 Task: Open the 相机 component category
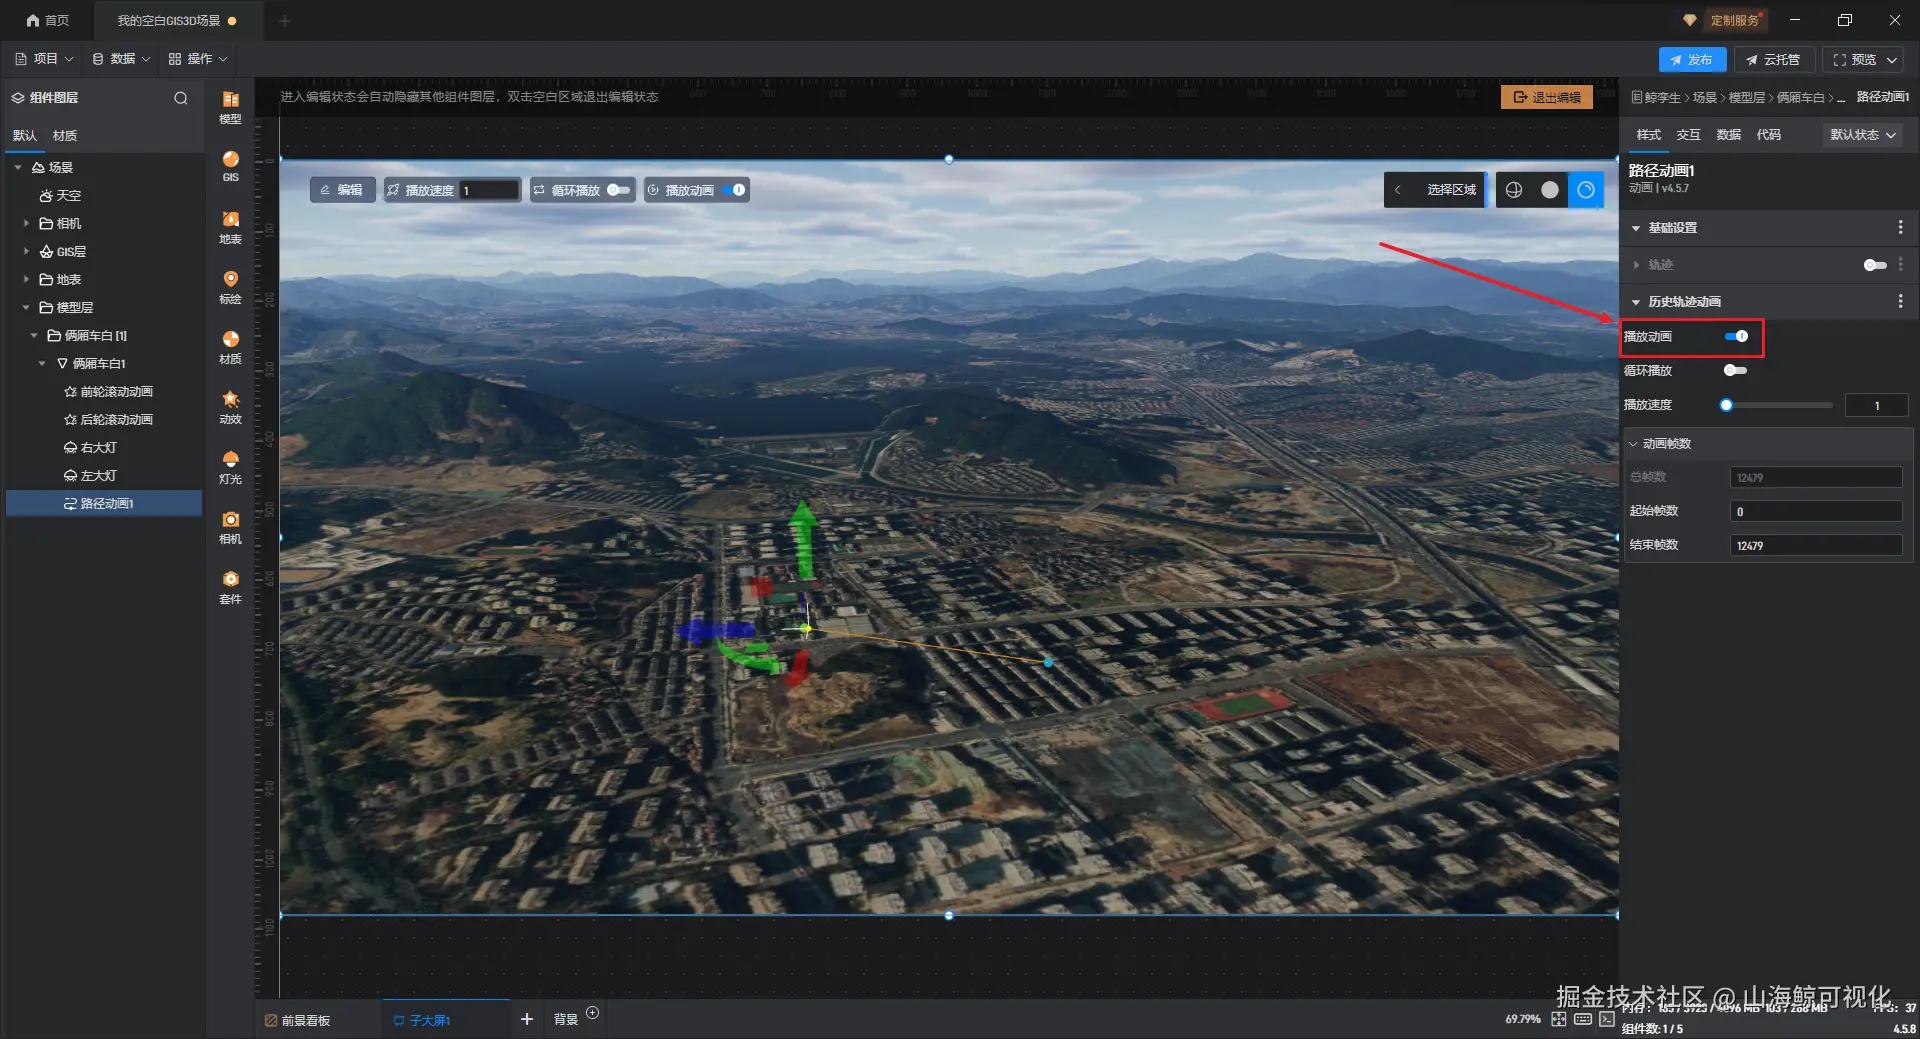pyautogui.click(x=230, y=527)
